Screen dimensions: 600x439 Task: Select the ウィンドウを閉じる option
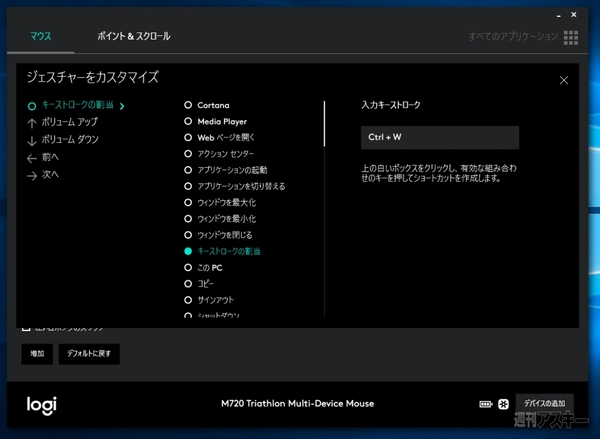coord(218,235)
